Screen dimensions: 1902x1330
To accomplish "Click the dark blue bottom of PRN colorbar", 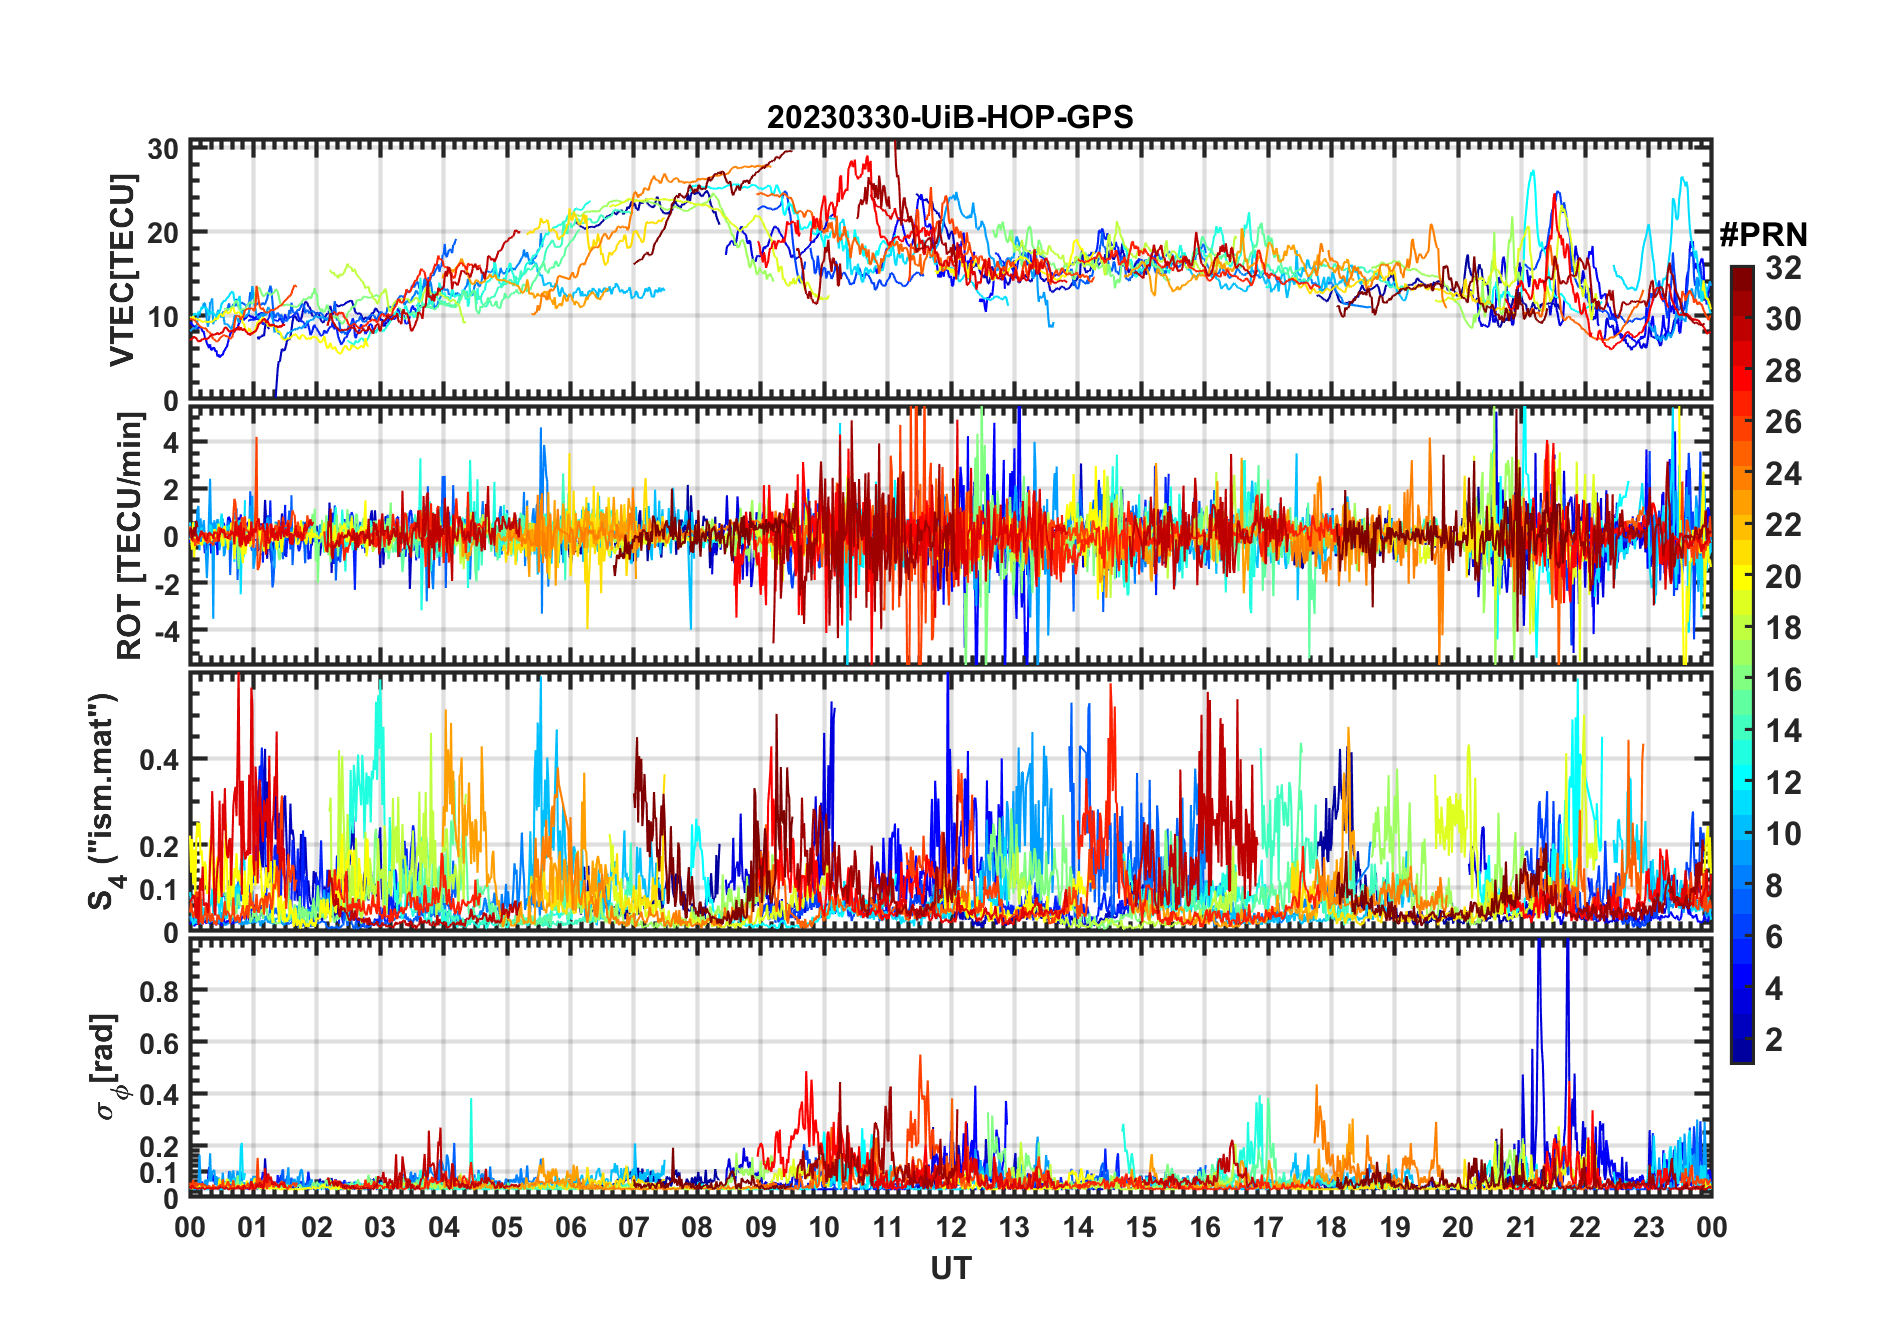I will (1742, 1050).
